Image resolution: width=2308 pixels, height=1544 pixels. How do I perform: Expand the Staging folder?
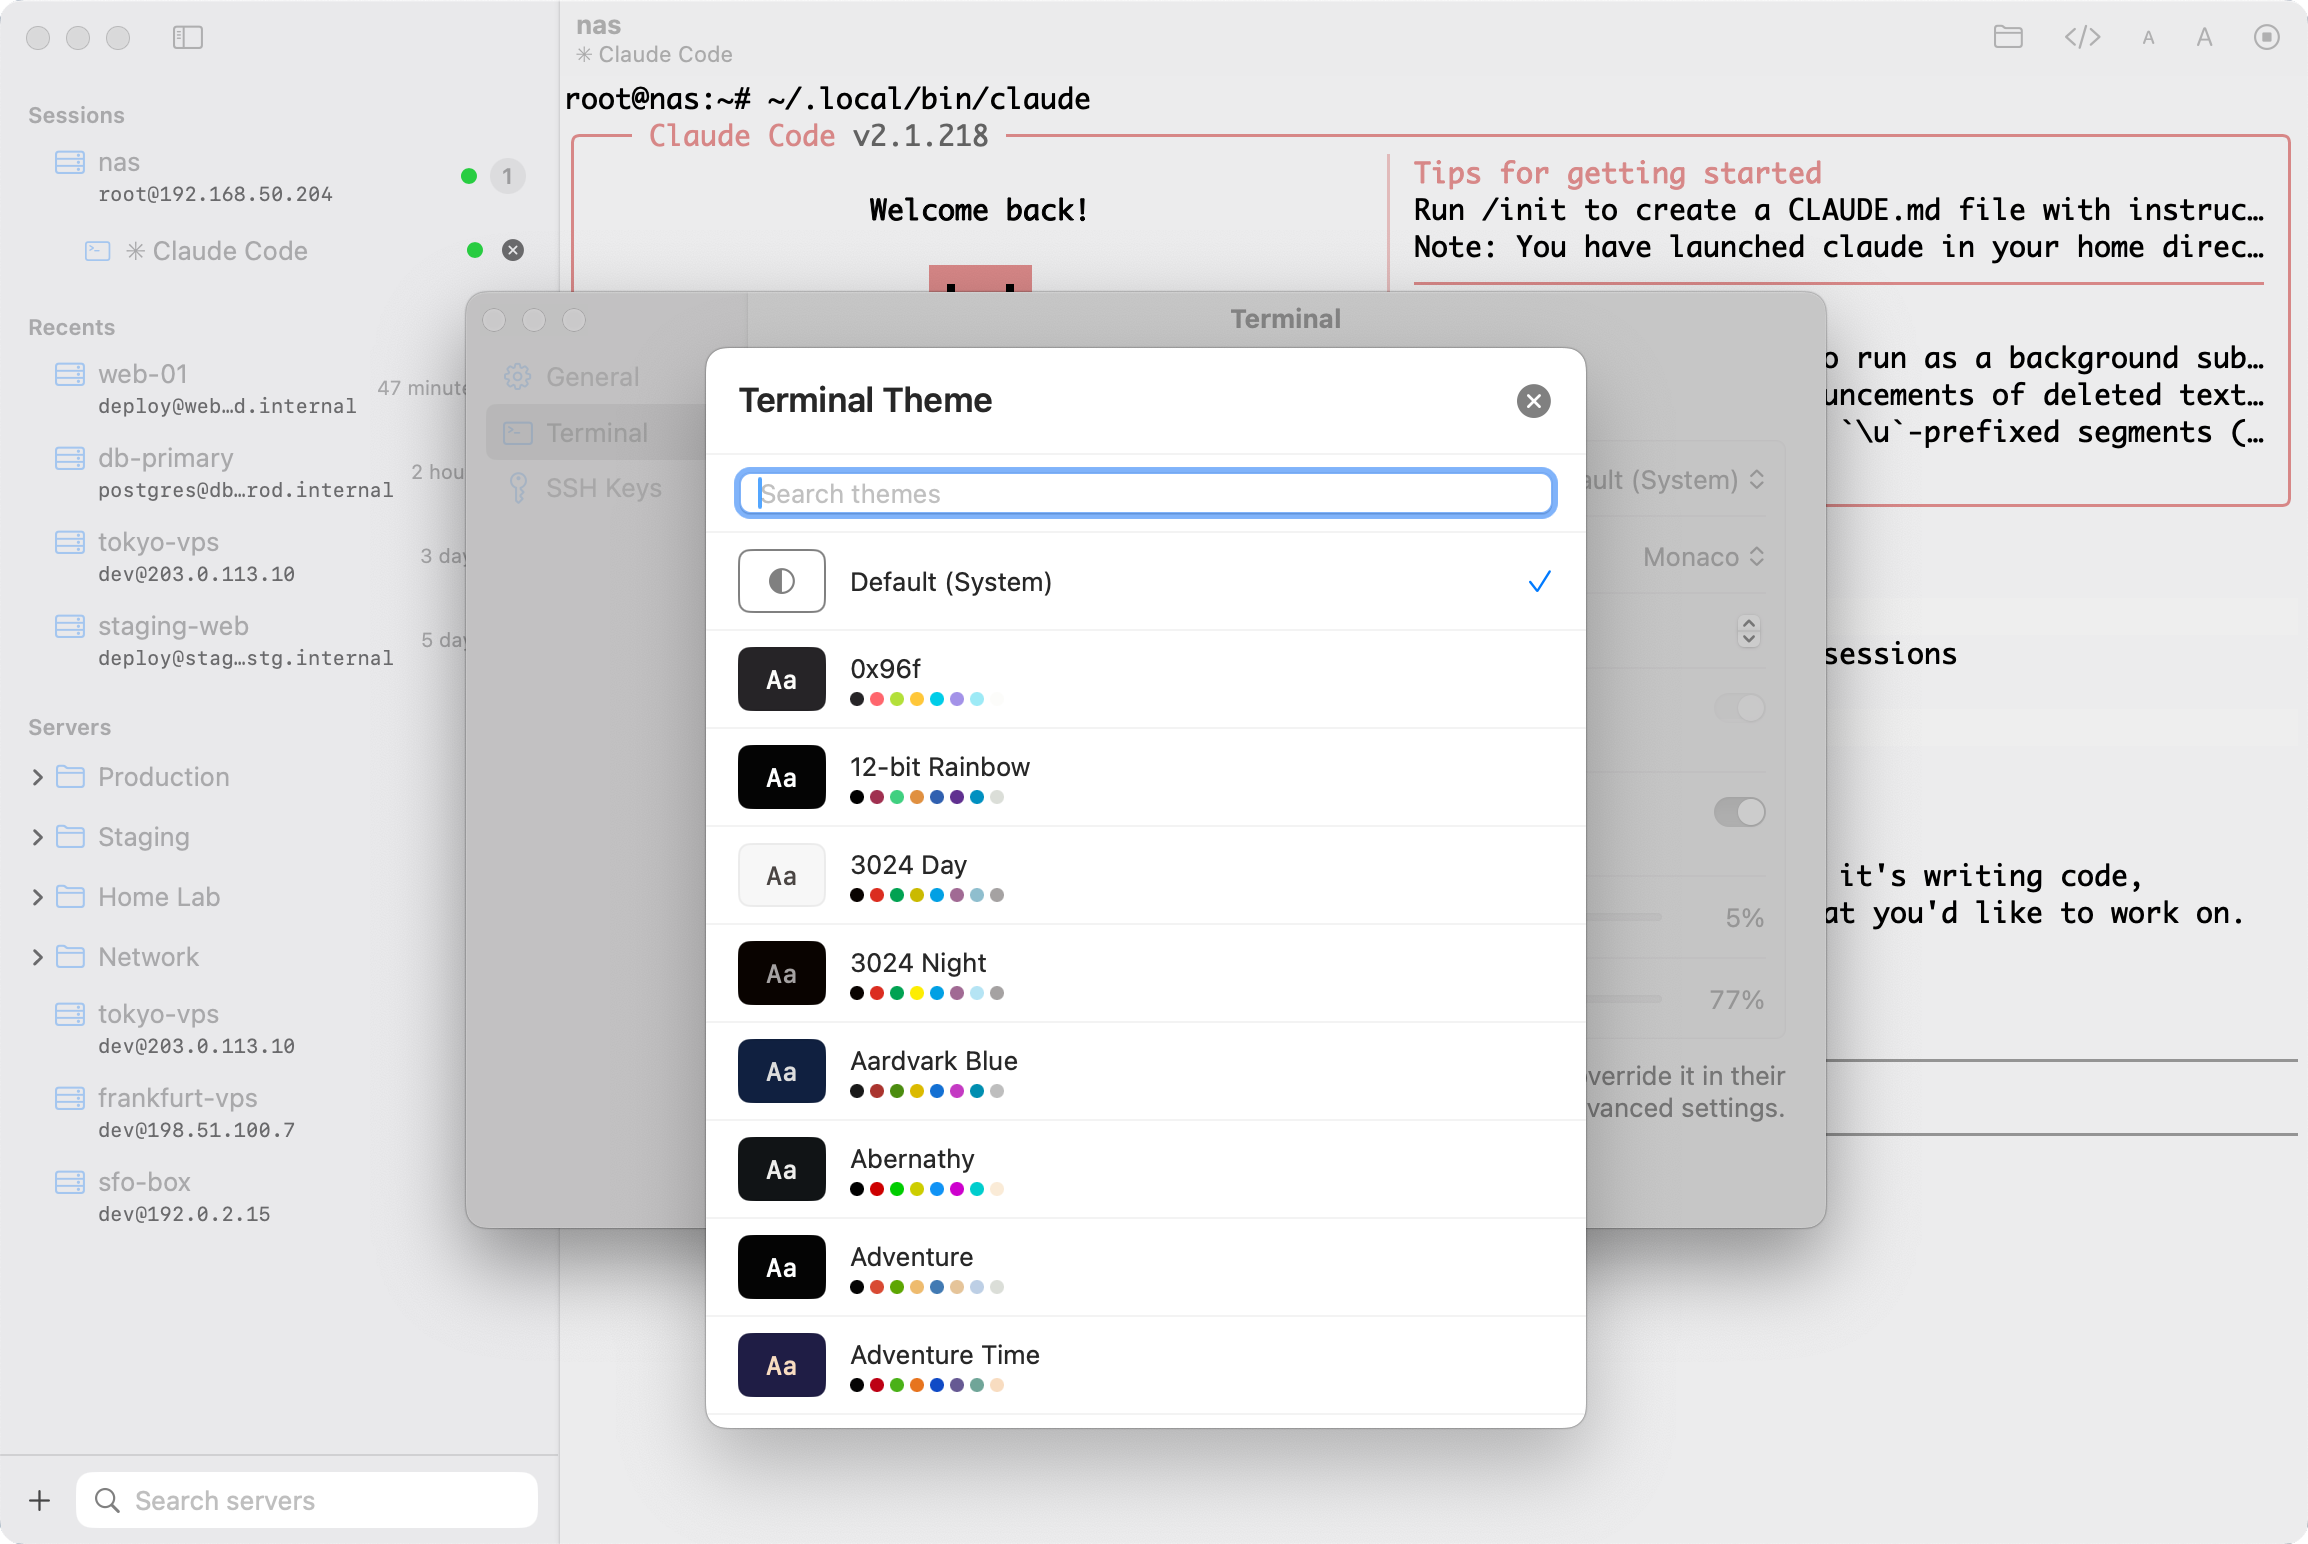[37, 837]
